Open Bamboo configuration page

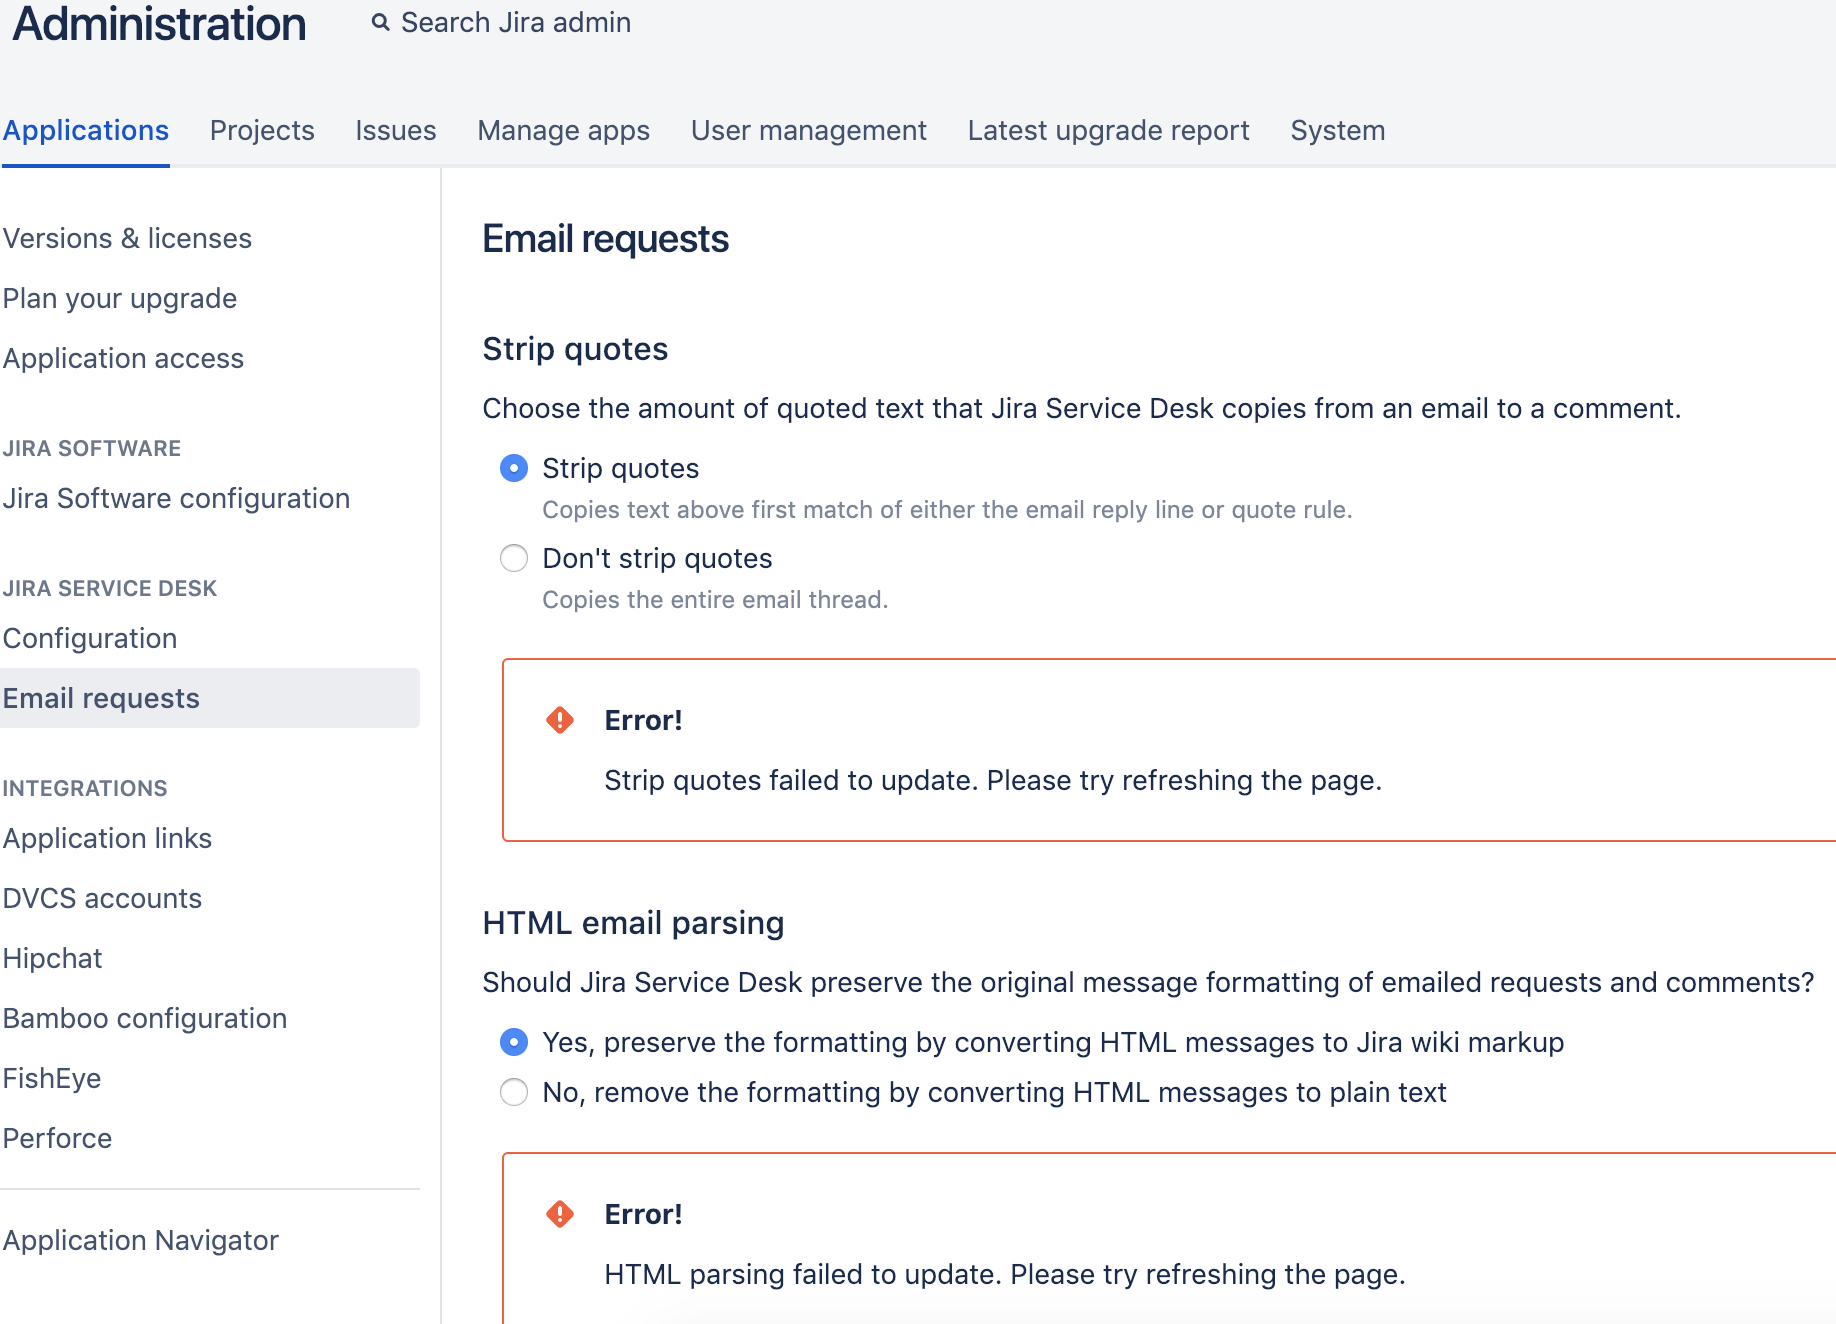tap(145, 1018)
